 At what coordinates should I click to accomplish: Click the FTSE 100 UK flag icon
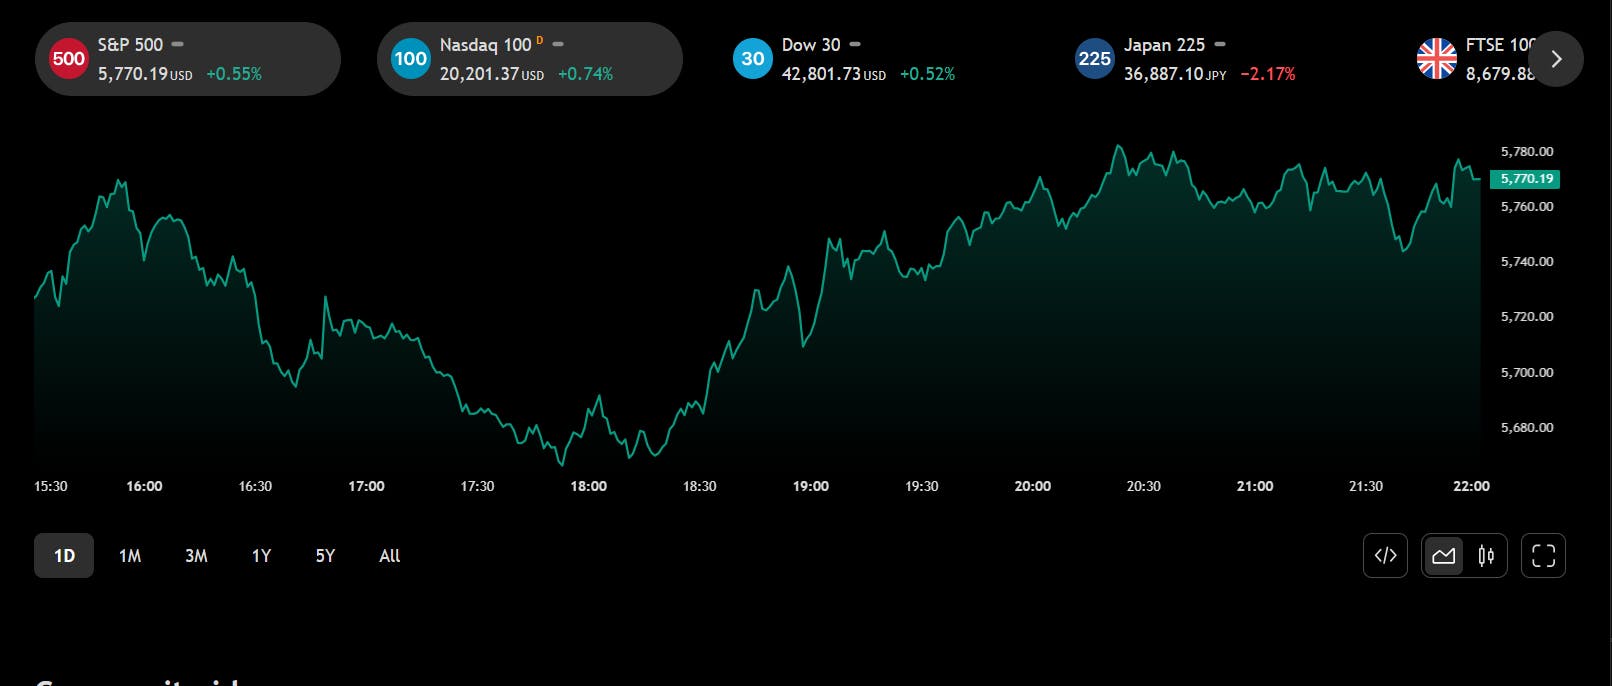pyautogui.click(x=1436, y=59)
